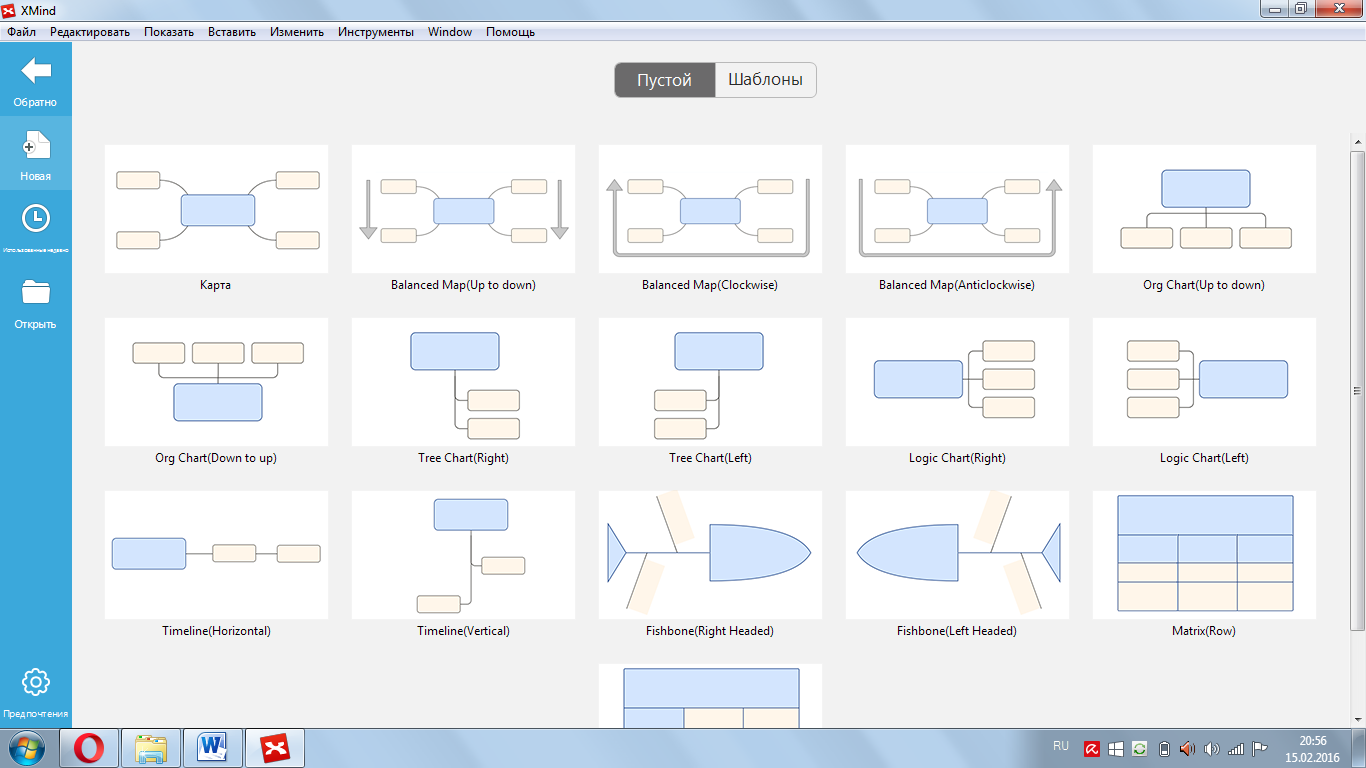Screen dimensions: 1366x768
Task: Select Balanced Map(Anticlockwise) structure
Action: (957, 209)
